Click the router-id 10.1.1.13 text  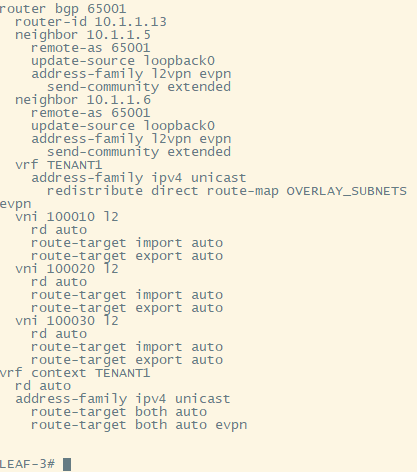coord(91,22)
